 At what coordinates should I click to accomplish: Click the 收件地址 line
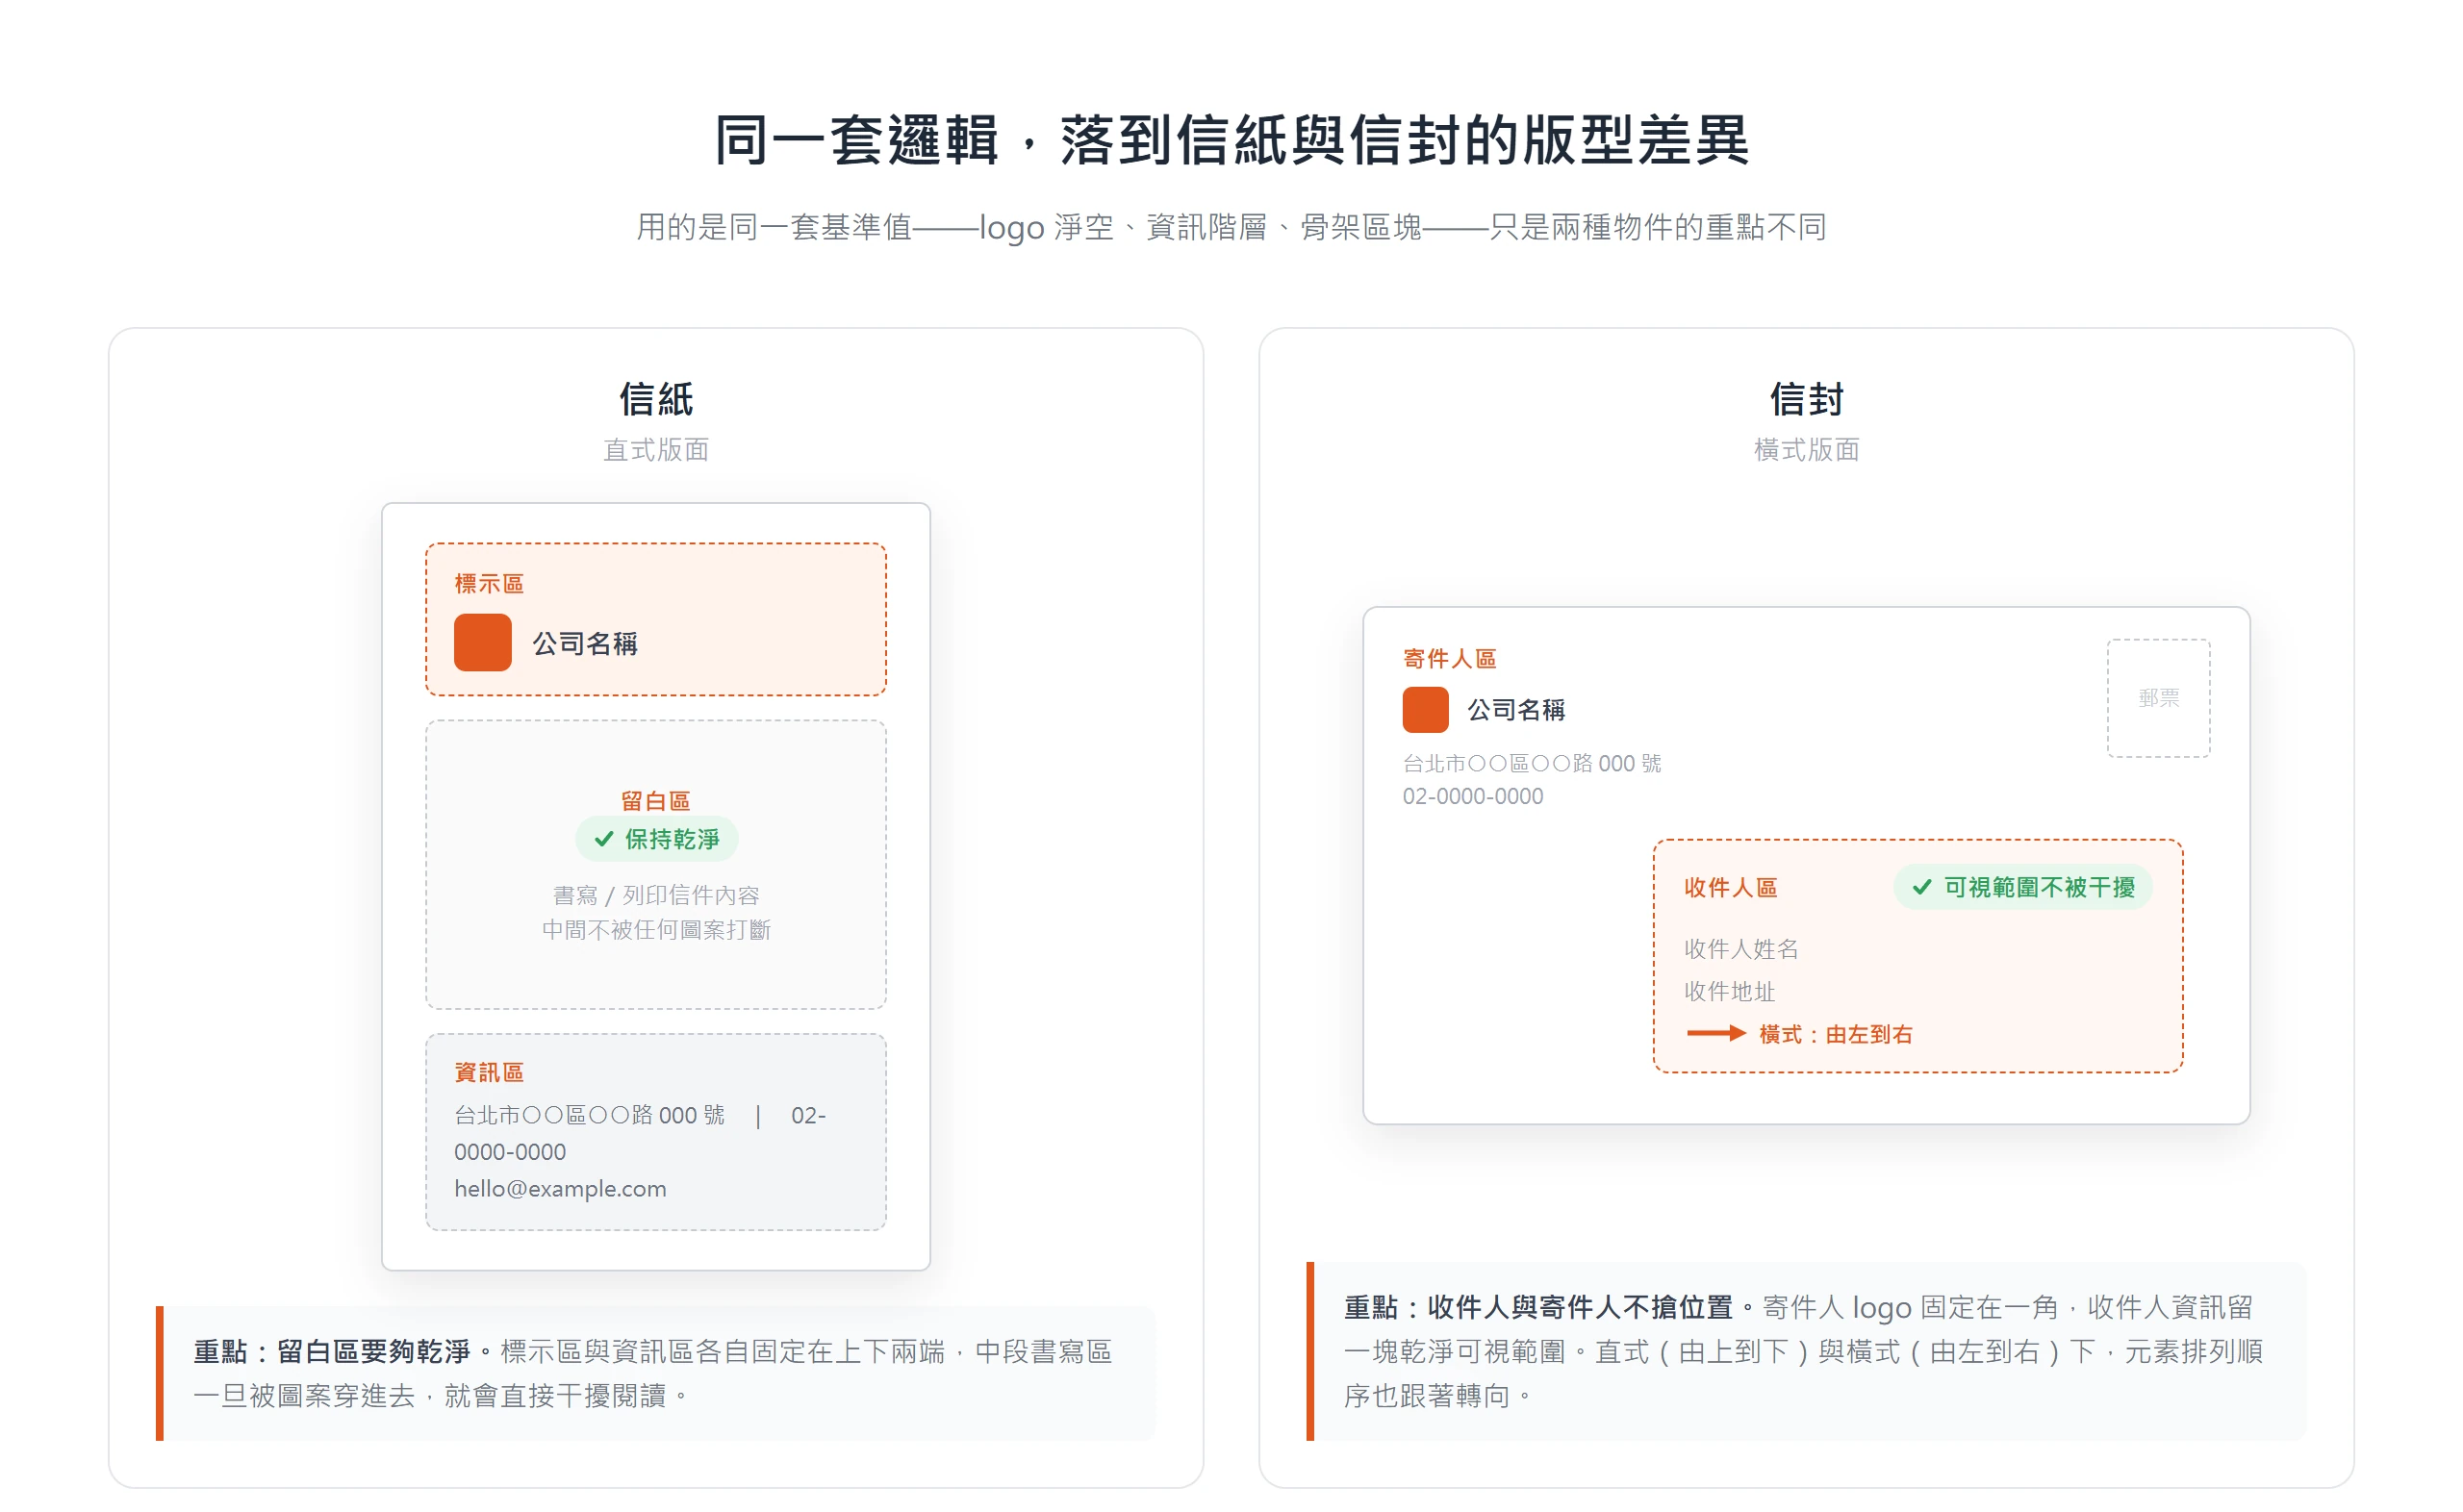1730,992
